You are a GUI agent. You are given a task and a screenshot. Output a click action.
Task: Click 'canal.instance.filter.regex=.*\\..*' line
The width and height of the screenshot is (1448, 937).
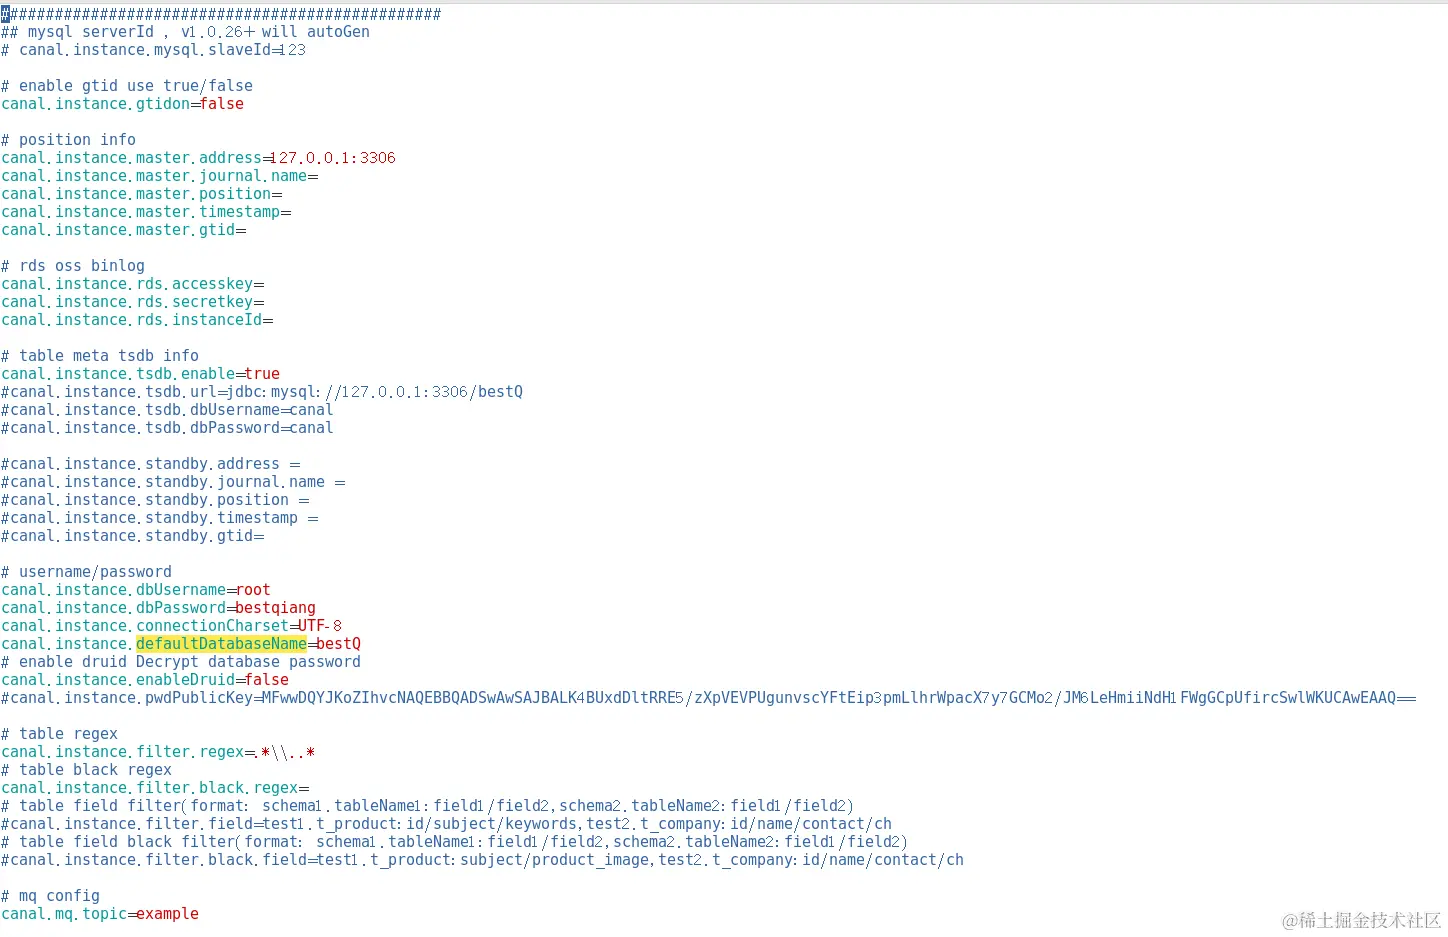(158, 752)
